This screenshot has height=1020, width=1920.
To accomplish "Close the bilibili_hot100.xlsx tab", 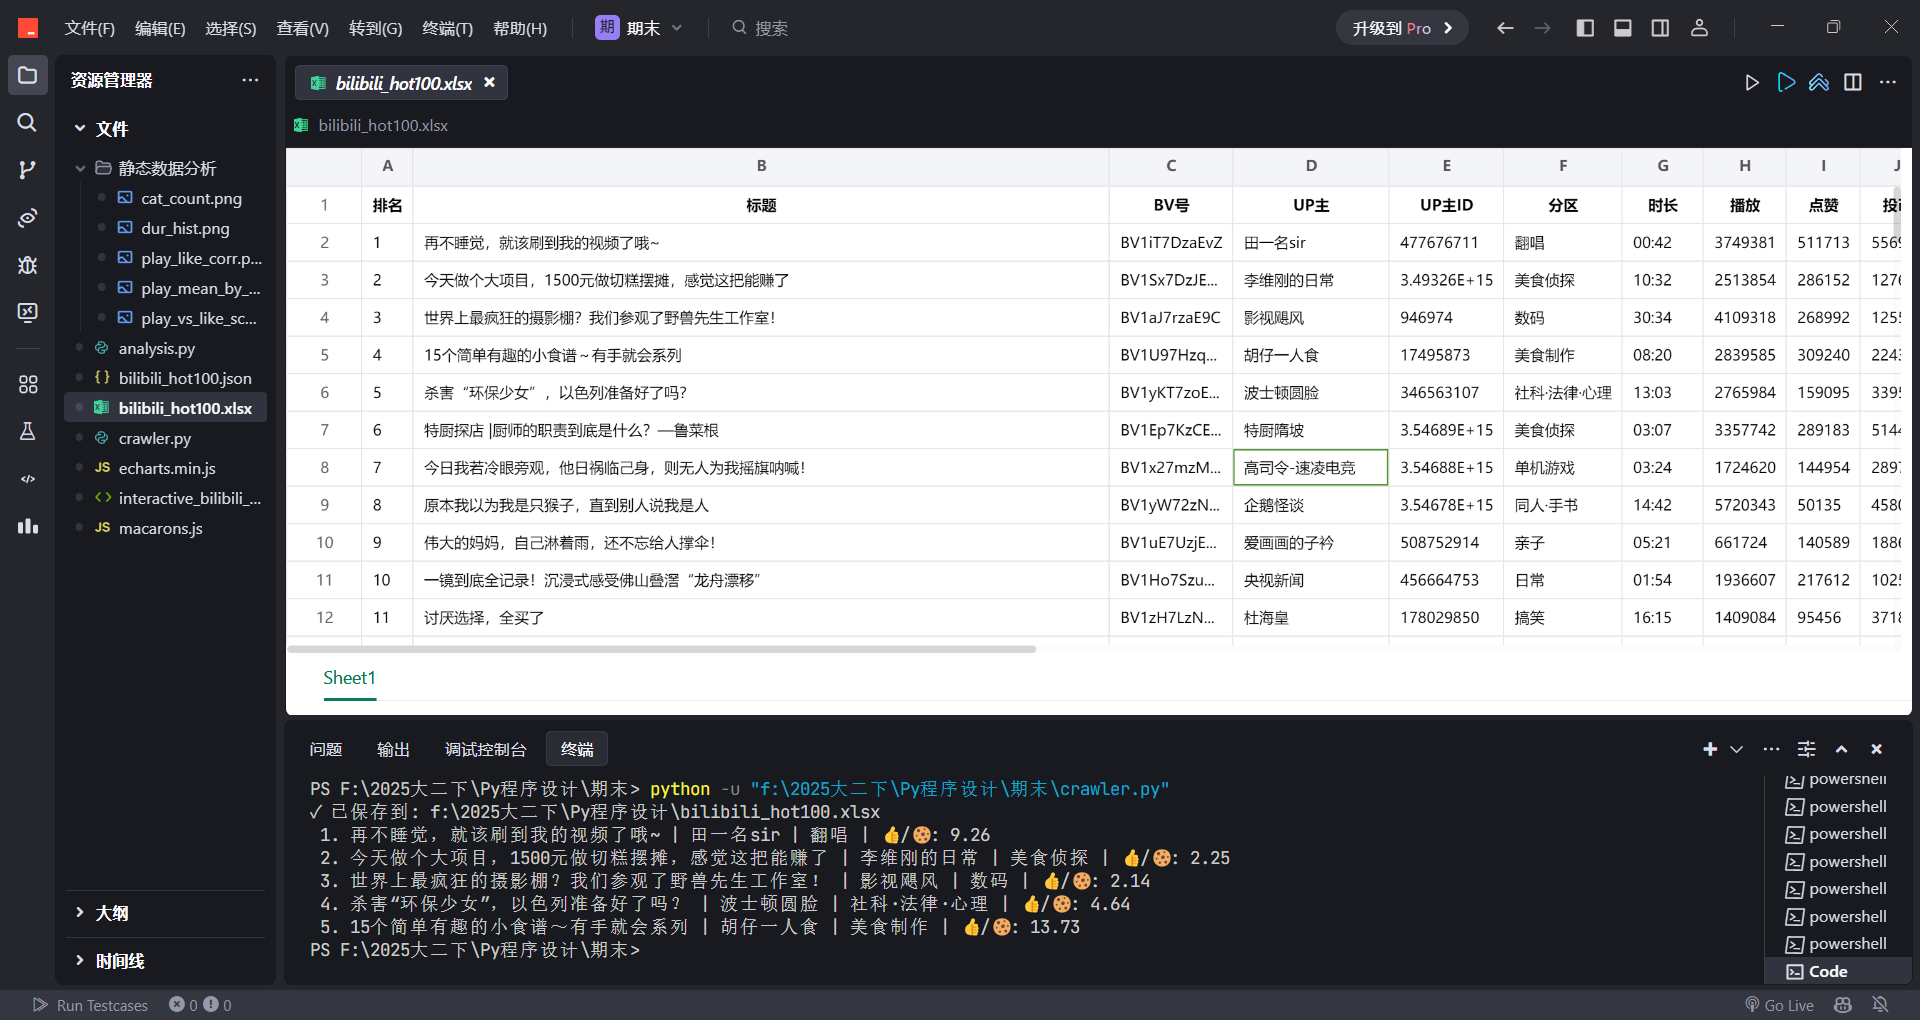I will point(490,82).
